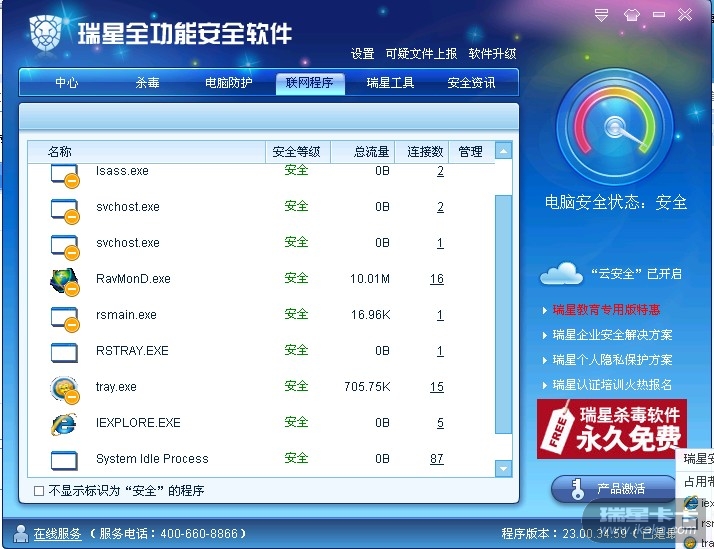714x549 pixels.
Task: Open connection count 2 for lsass.exe
Action: click(x=440, y=171)
